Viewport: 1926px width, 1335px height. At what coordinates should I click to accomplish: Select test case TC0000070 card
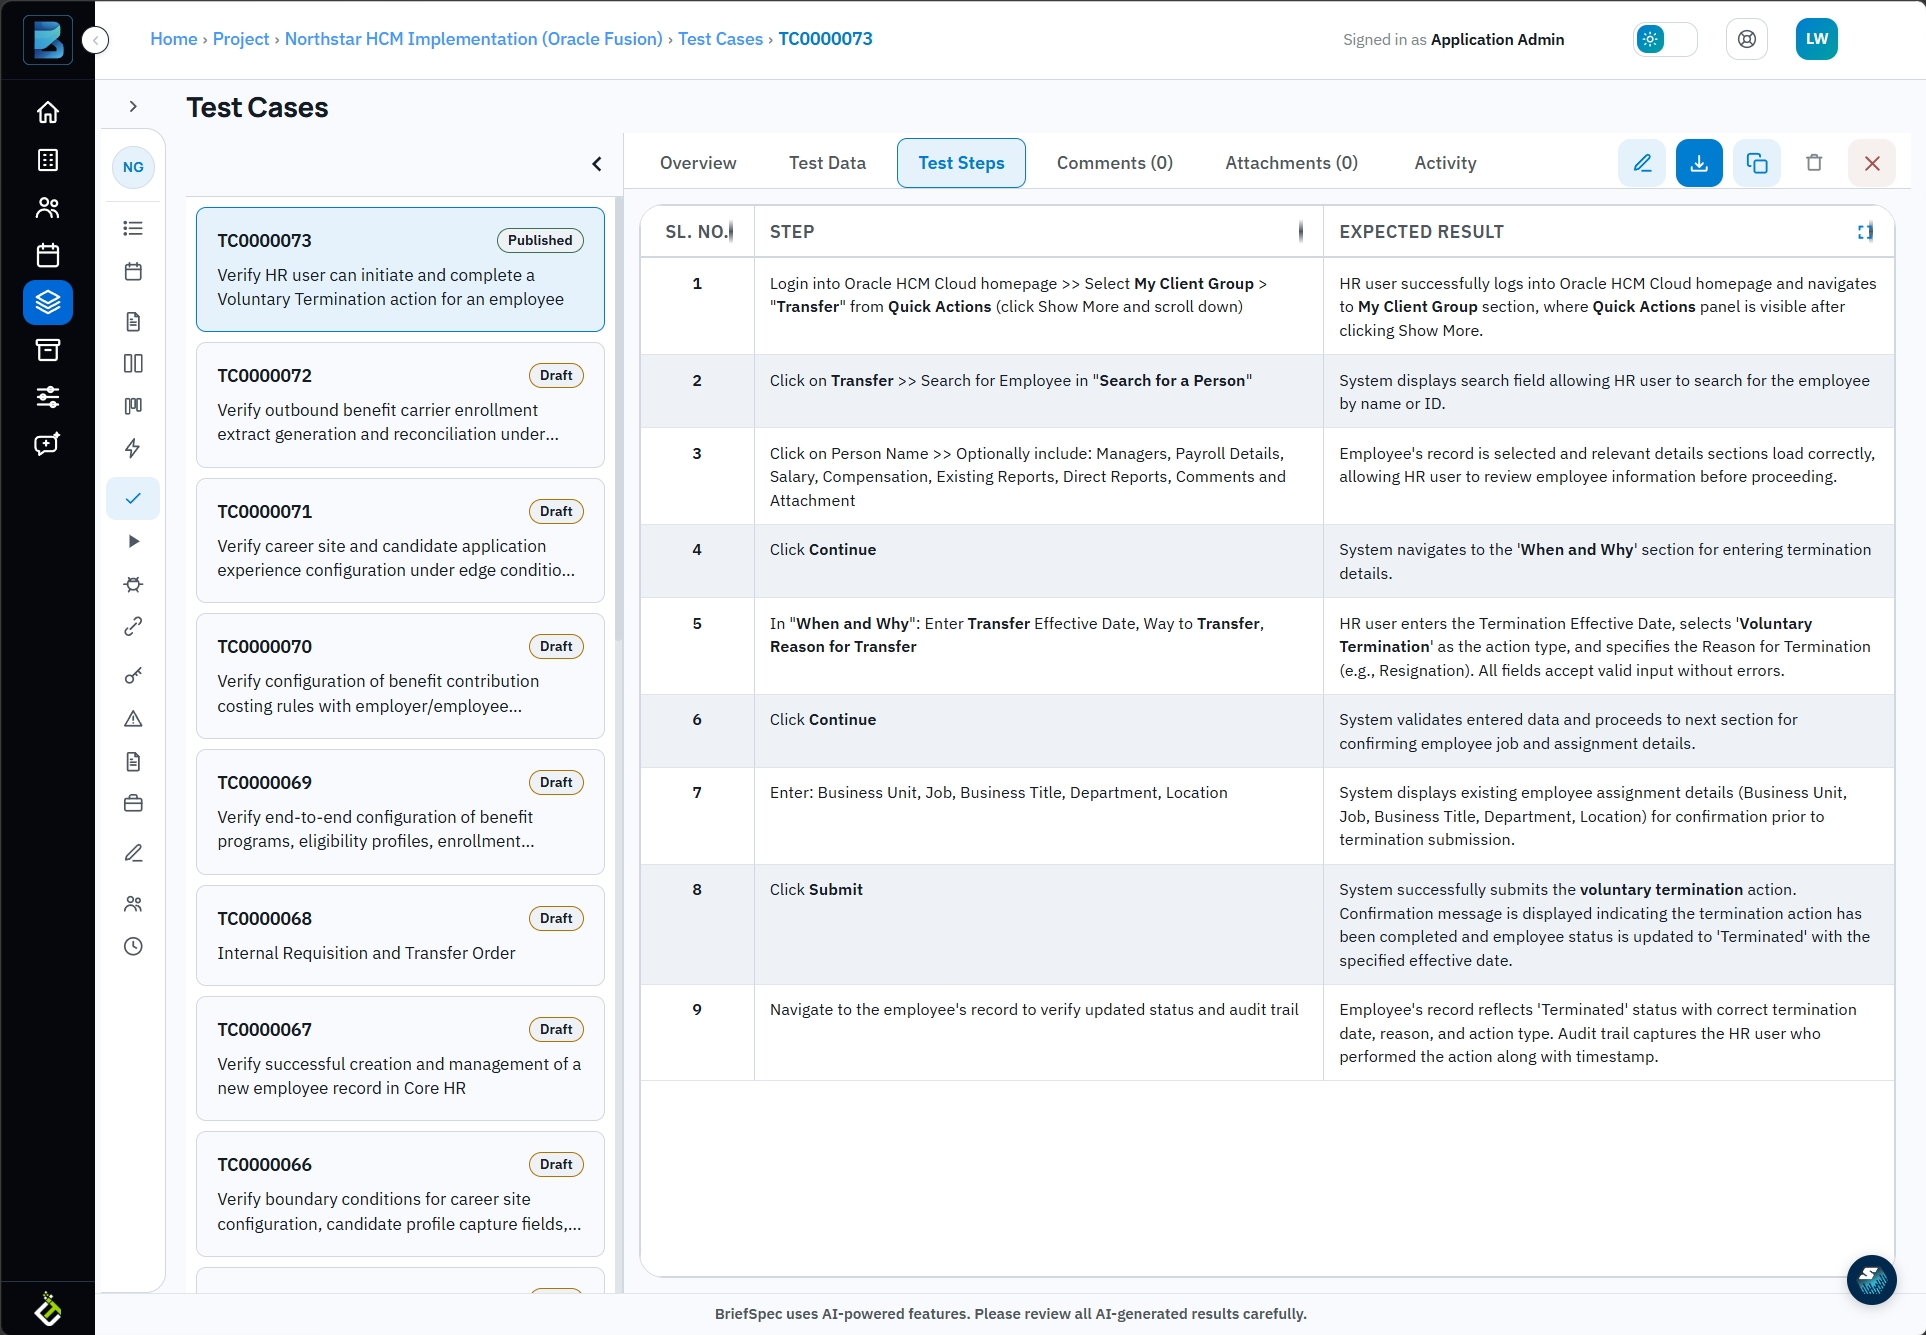(400, 676)
